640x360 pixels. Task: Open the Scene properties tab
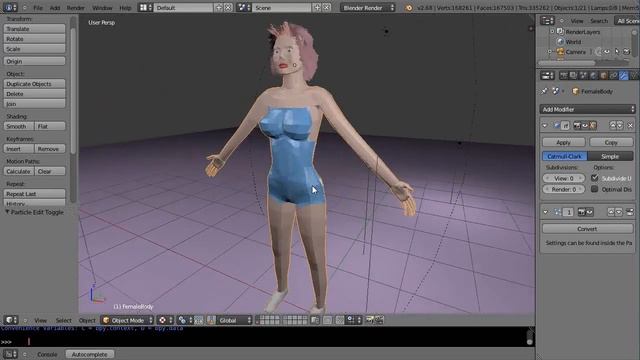click(x=584, y=76)
